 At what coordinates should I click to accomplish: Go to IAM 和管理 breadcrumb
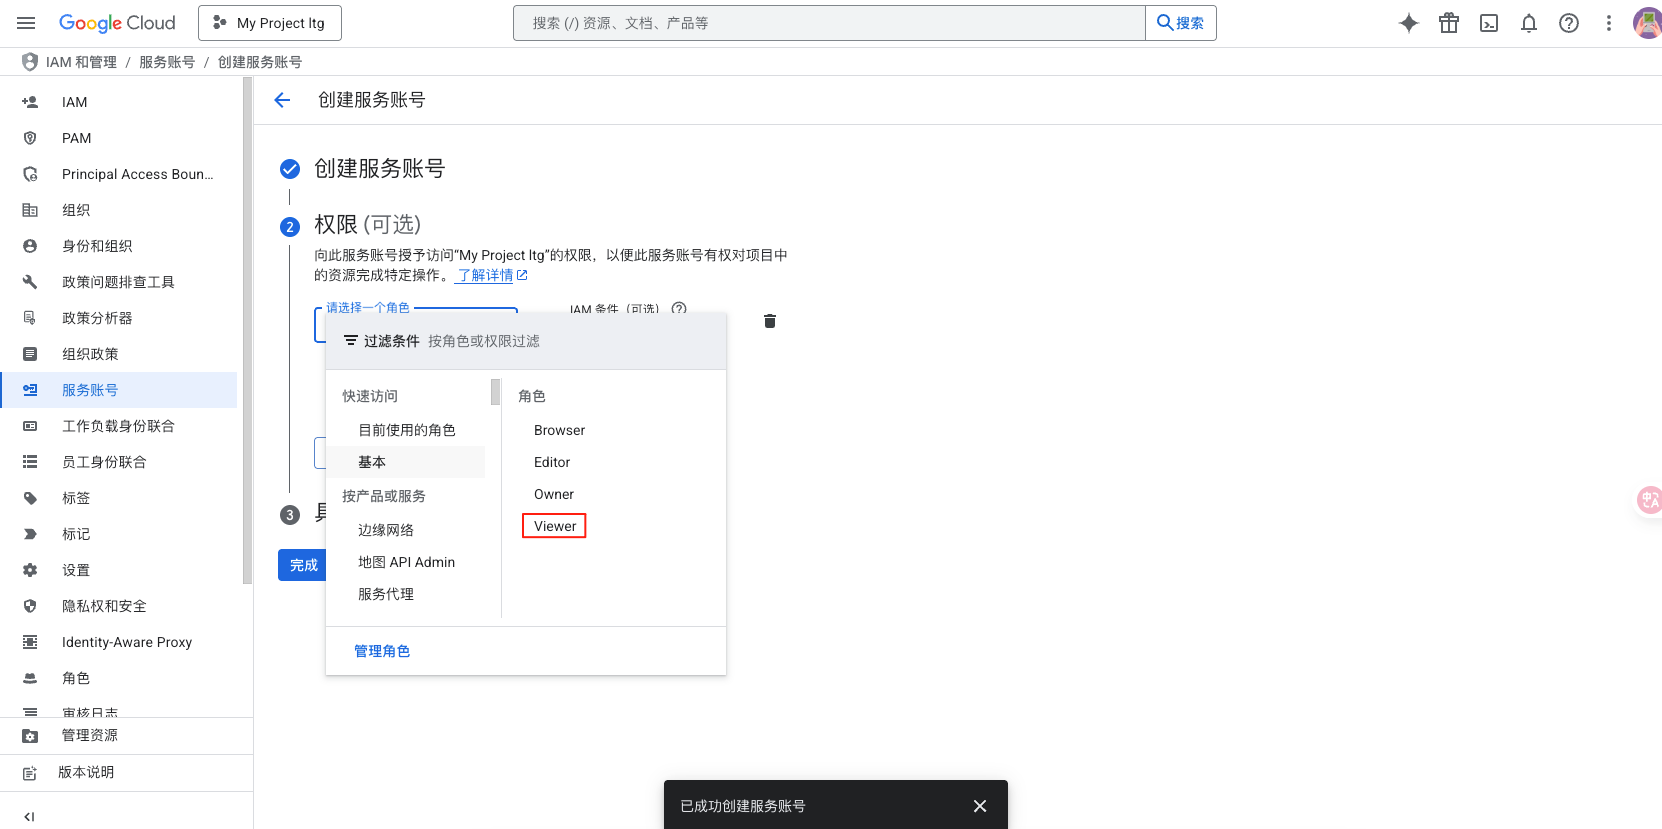pos(81,62)
